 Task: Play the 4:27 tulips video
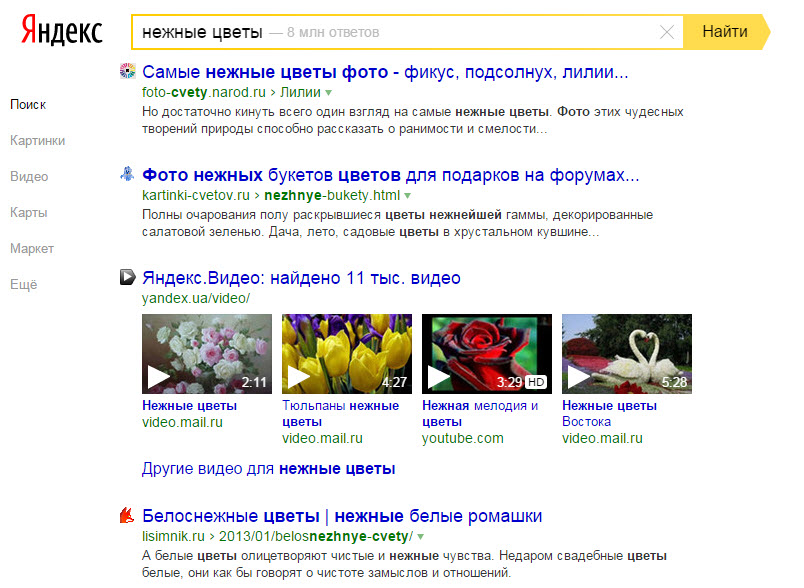pyautogui.click(x=298, y=377)
